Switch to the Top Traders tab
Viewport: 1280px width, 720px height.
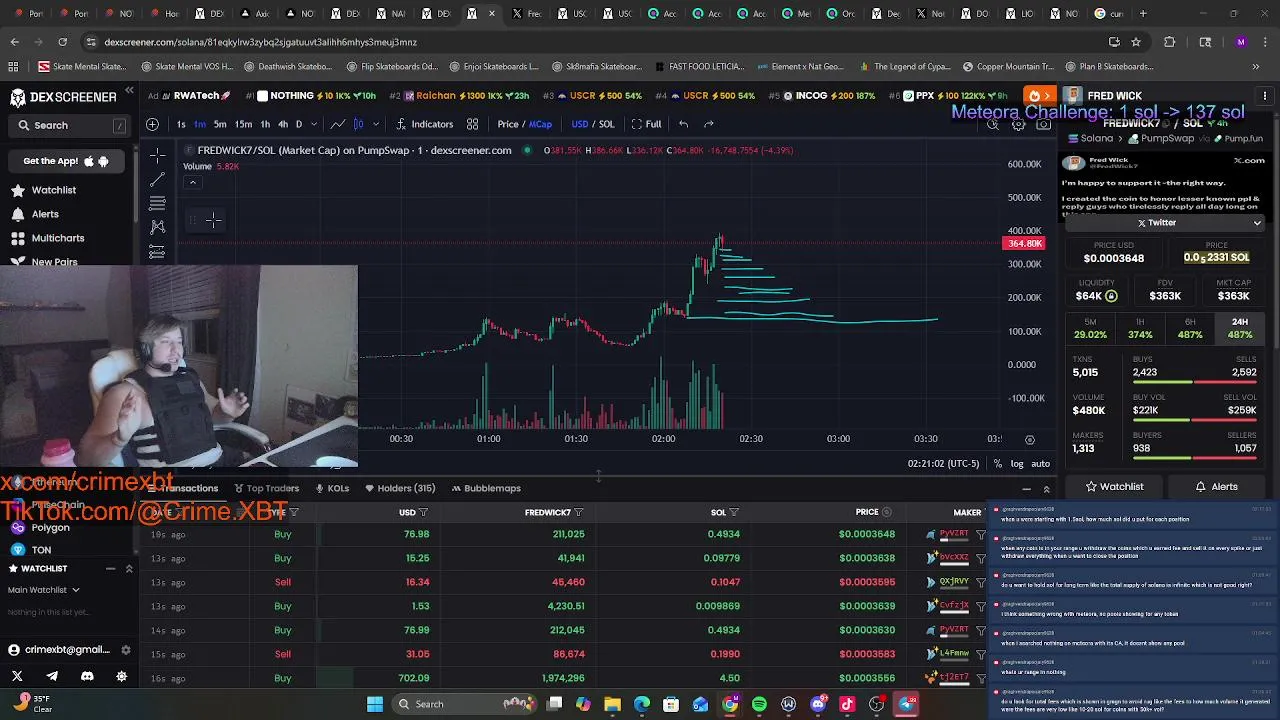click(266, 488)
